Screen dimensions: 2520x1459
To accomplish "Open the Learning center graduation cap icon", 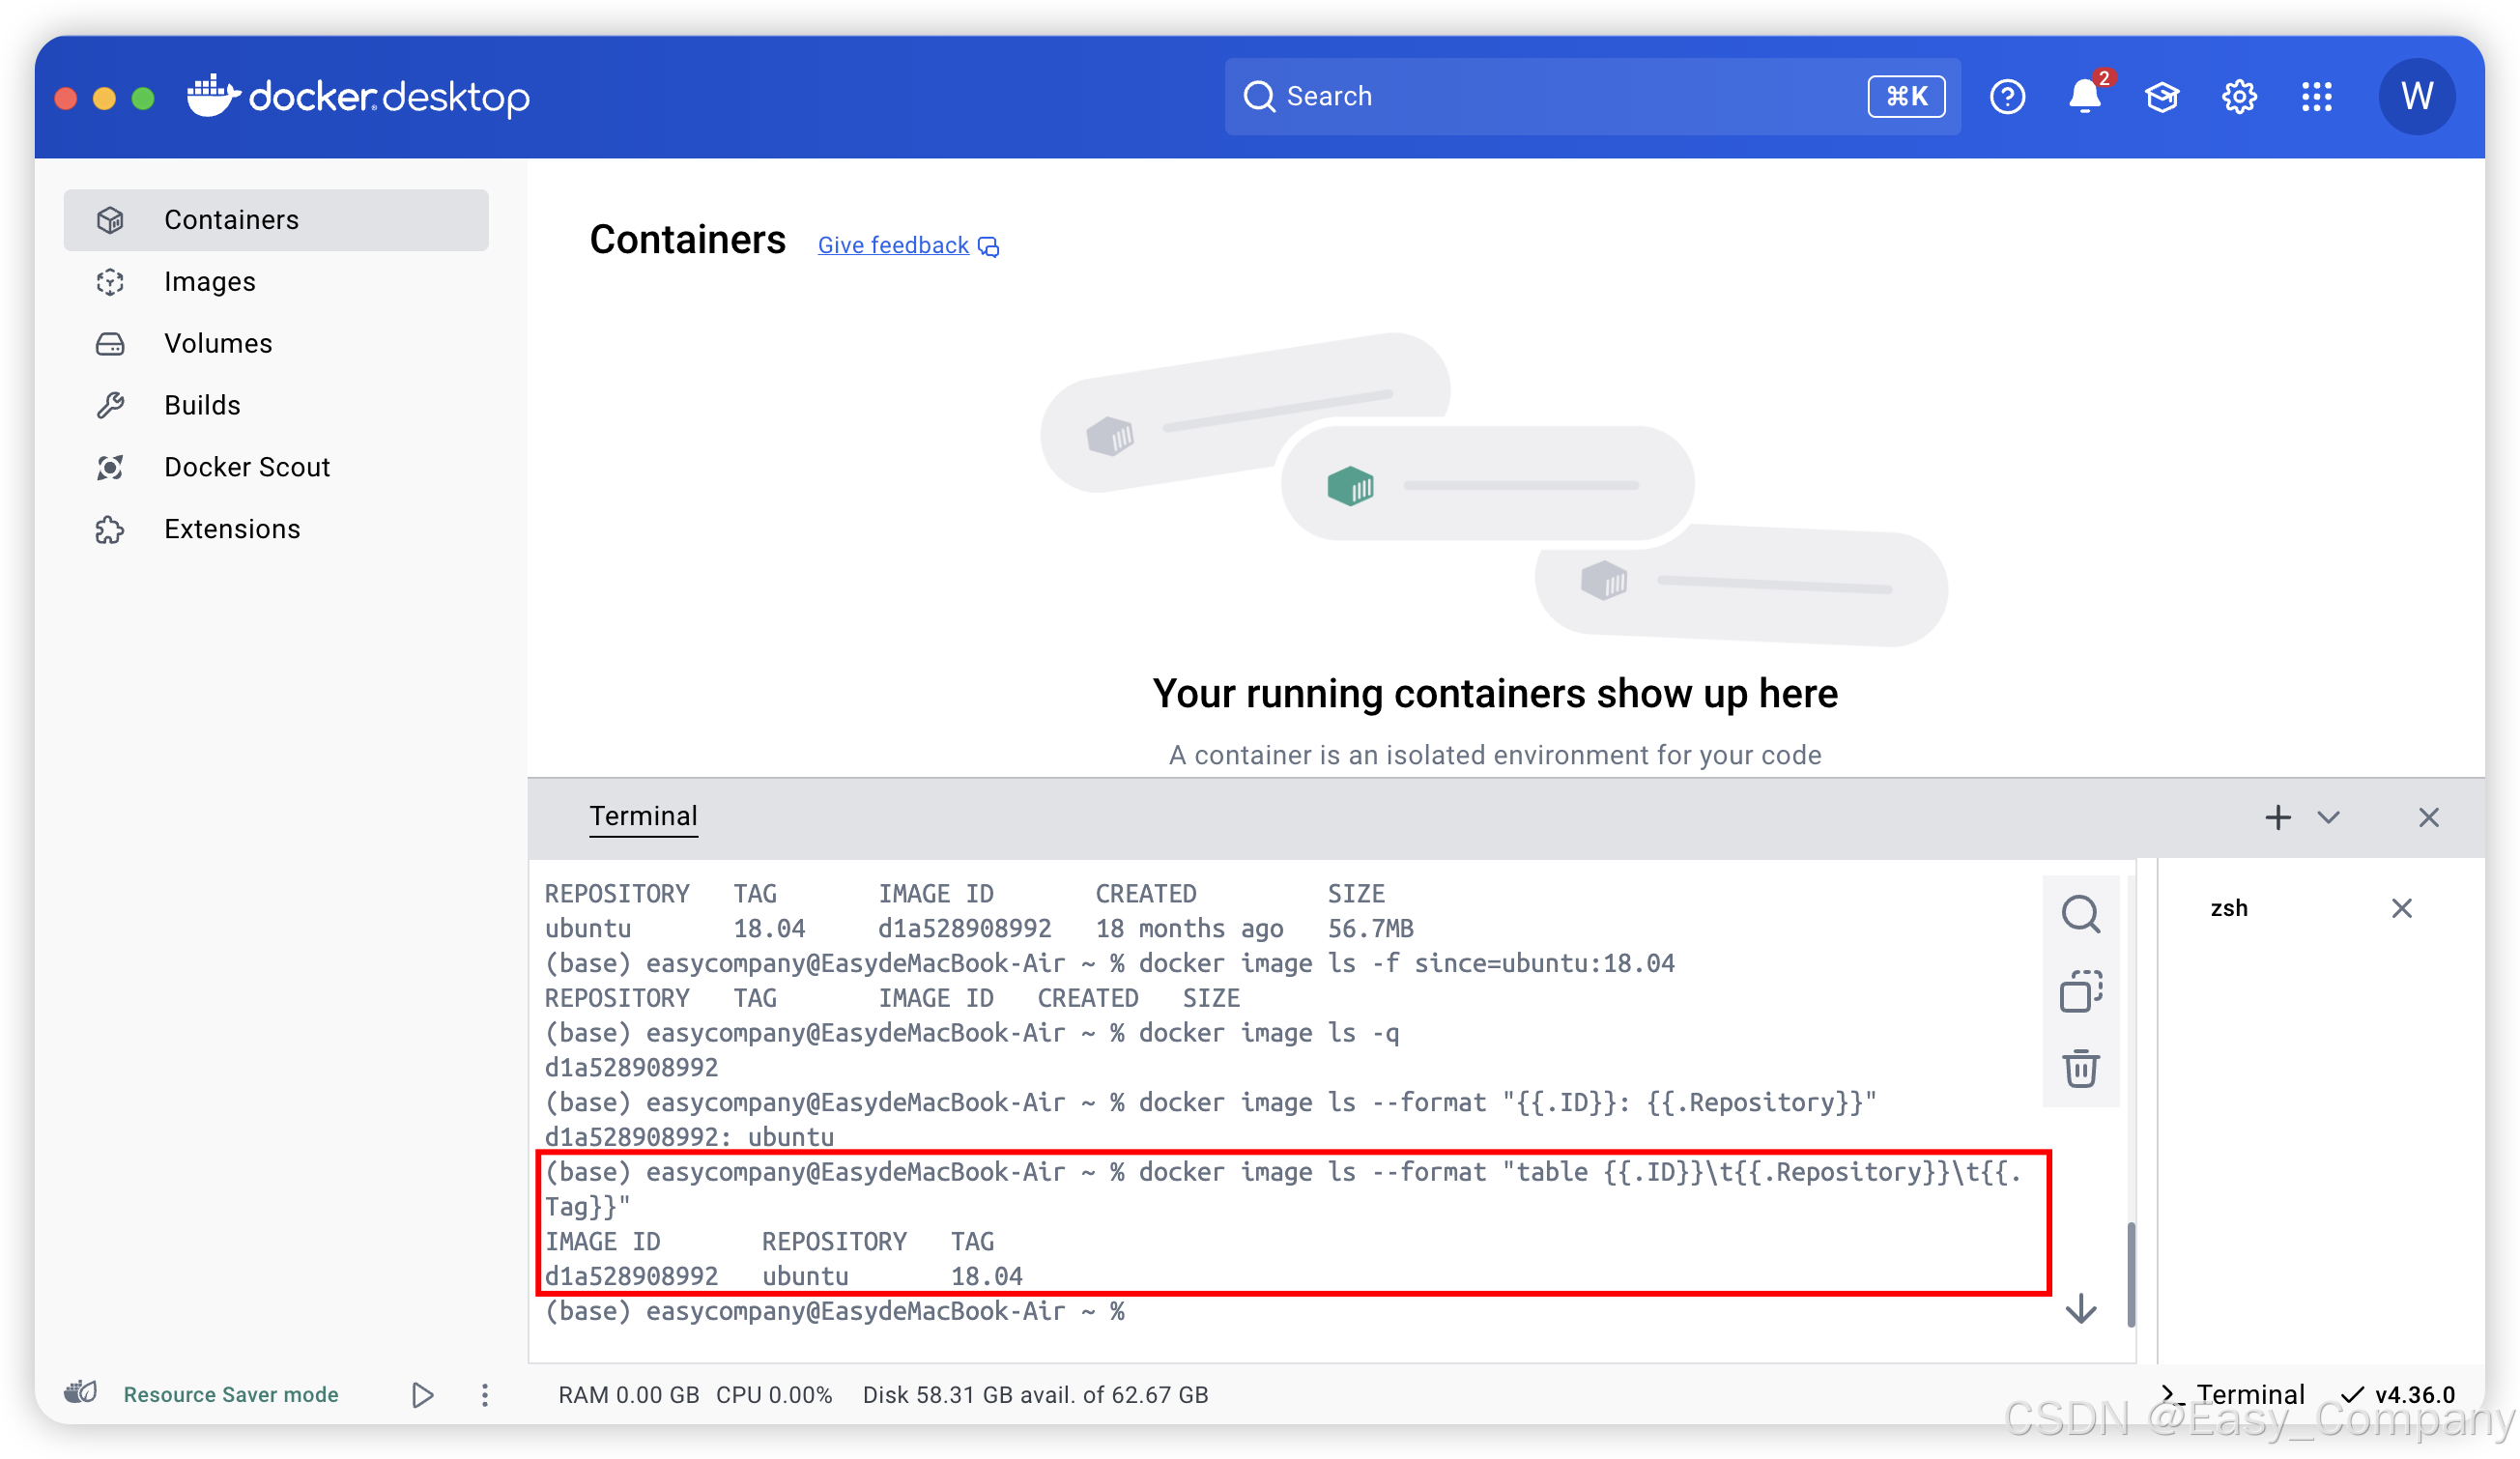I will (x=2161, y=97).
